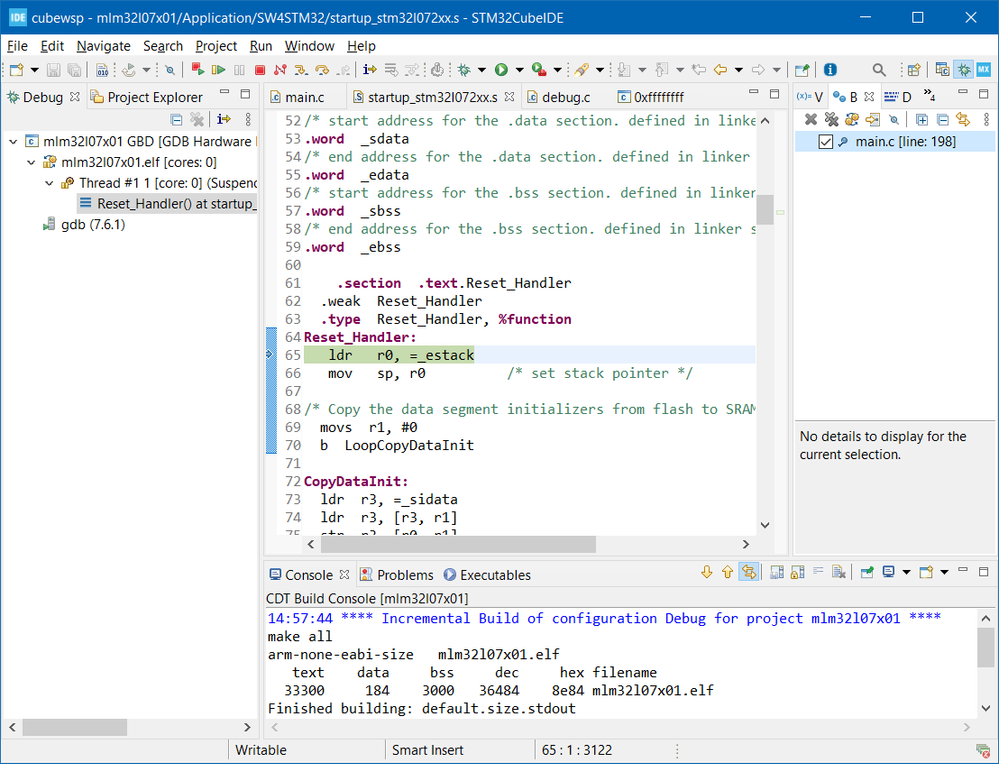Click the New file toolbar icon
This screenshot has height=764, width=999.
[17, 69]
